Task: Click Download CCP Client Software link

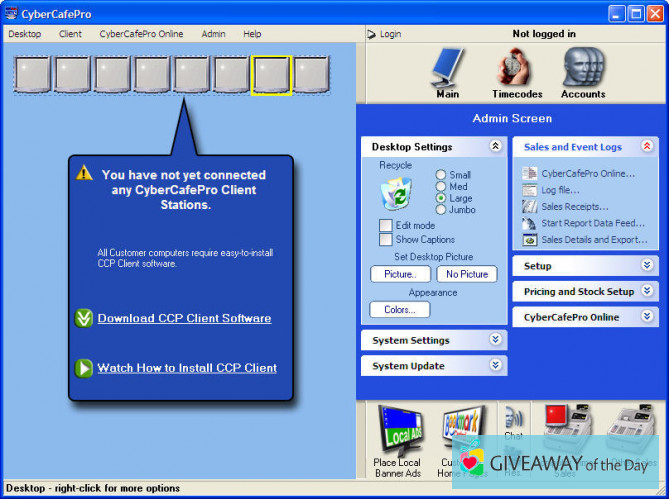Action: point(184,319)
